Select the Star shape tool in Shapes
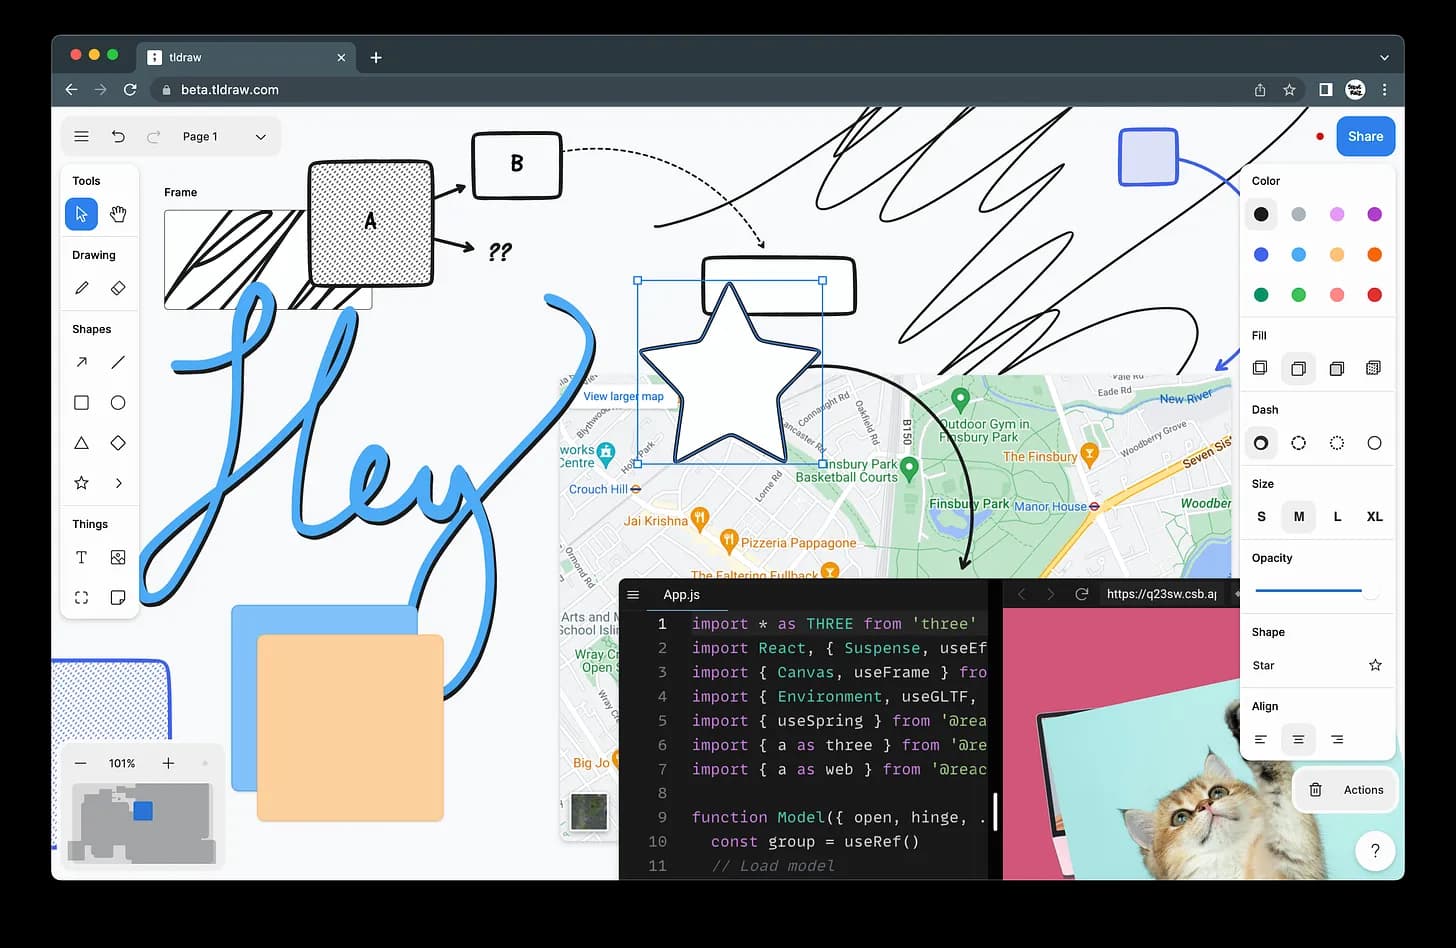This screenshot has height=948, width=1456. (x=82, y=483)
